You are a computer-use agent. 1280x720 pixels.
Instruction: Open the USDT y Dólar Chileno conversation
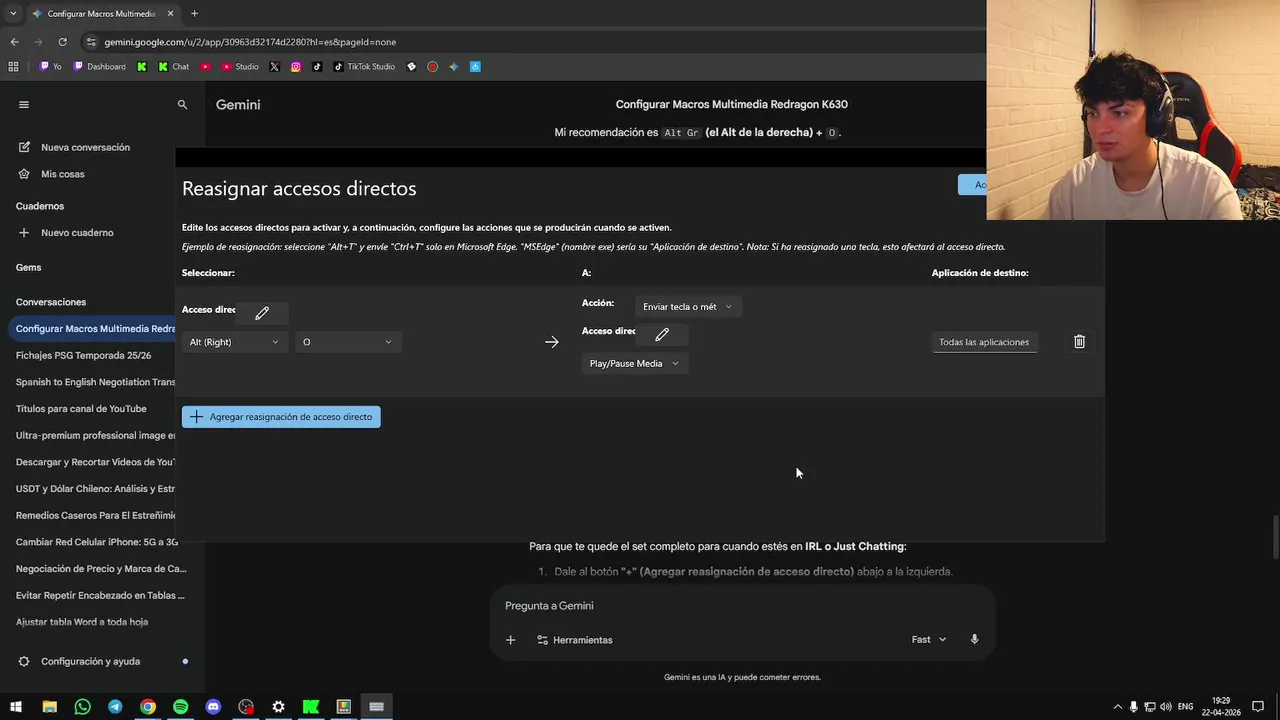click(x=96, y=489)
